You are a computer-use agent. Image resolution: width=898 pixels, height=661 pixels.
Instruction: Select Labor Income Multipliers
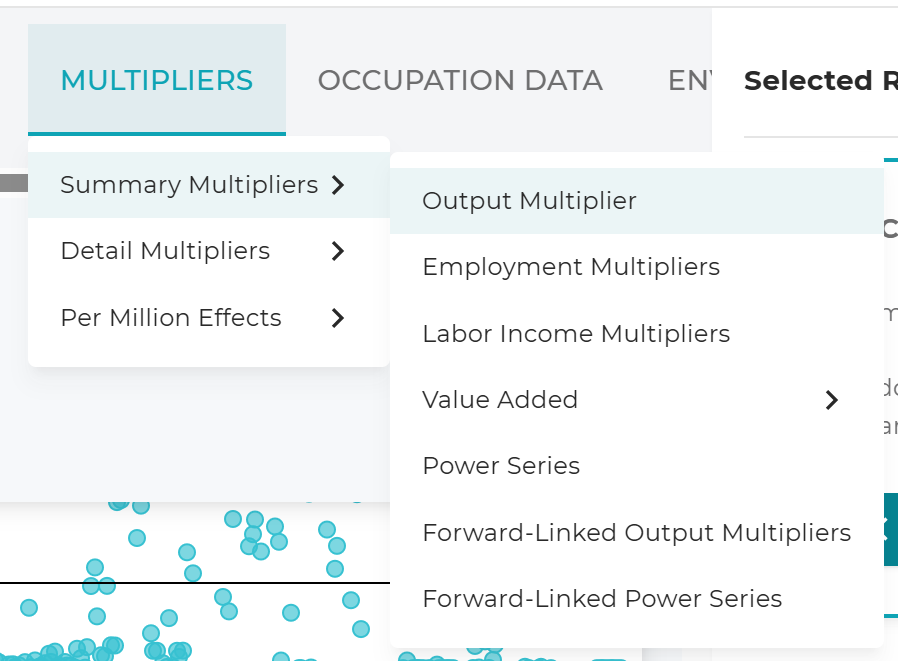pyautogui.click(x=576, y=333)
